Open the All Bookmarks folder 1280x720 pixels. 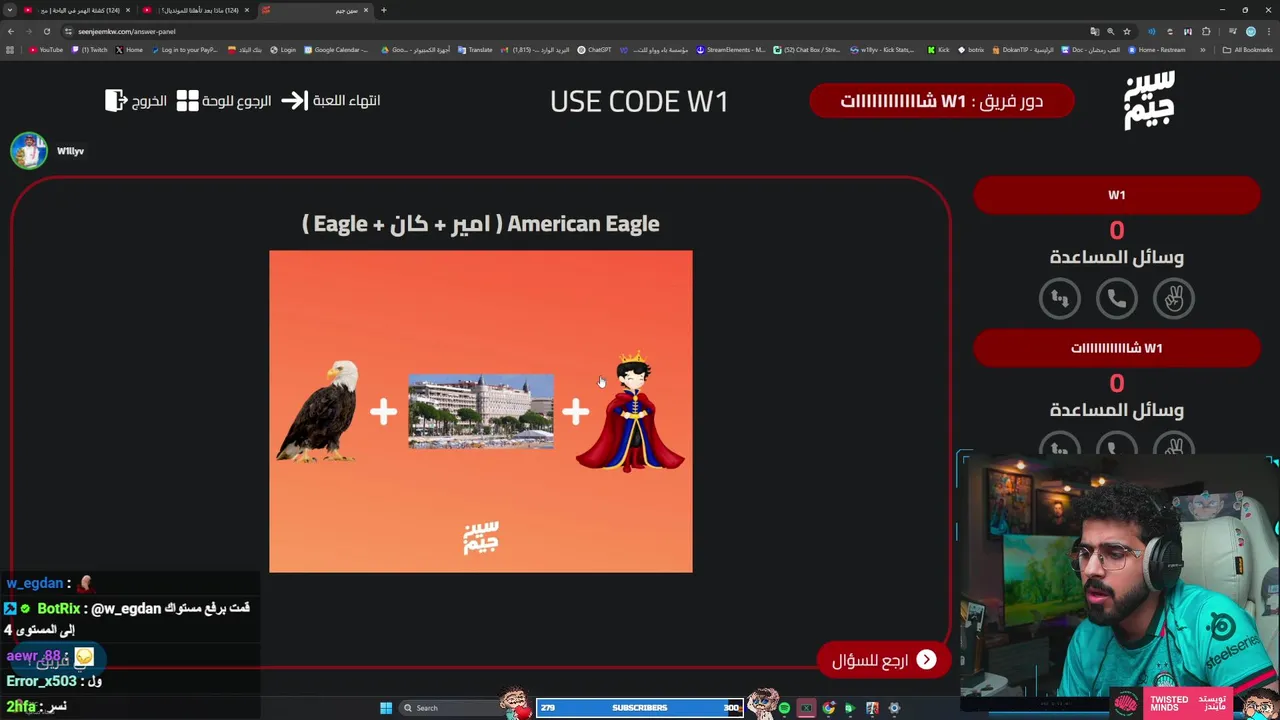click(x=1249, y=49)
